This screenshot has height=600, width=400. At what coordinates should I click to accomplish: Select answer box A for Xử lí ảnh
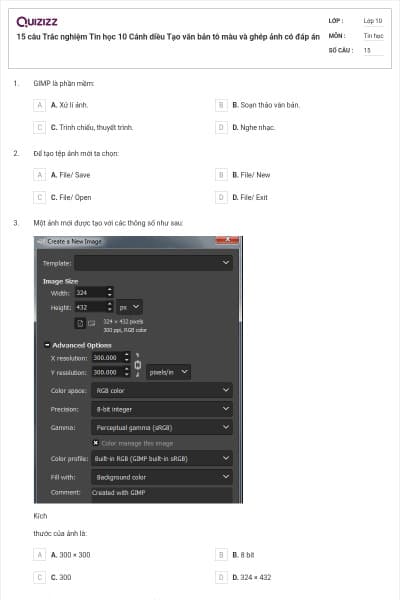[x=39, y=105]
